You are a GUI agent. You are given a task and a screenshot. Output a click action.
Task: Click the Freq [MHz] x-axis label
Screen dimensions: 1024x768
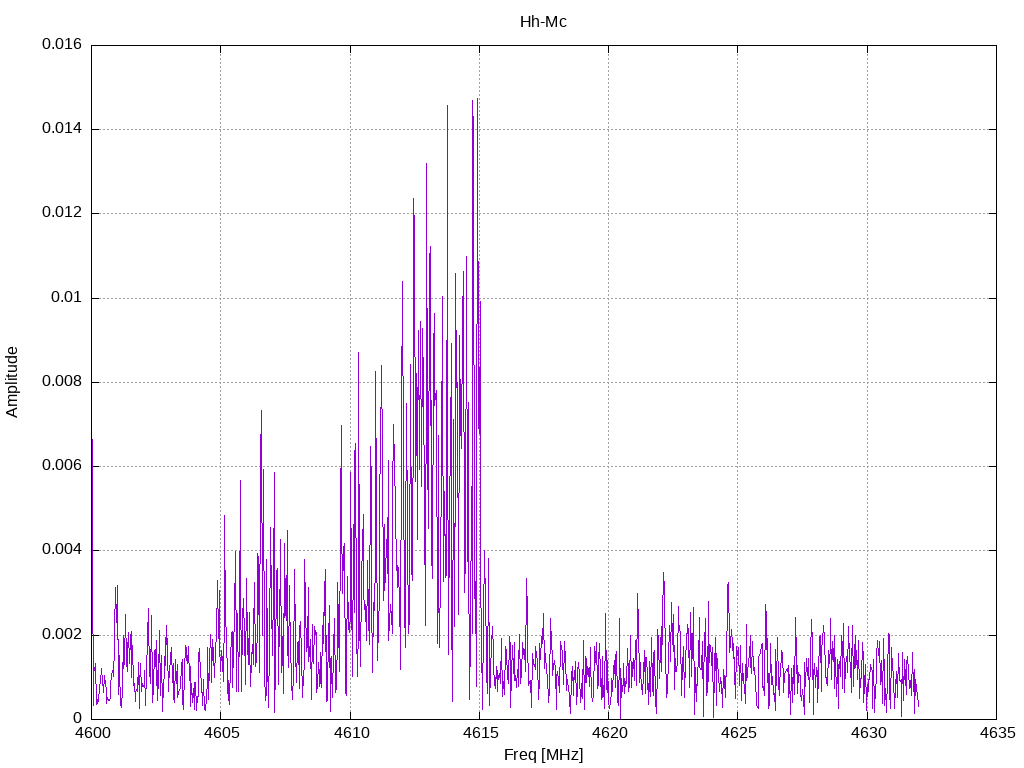[x=543, y=755]
